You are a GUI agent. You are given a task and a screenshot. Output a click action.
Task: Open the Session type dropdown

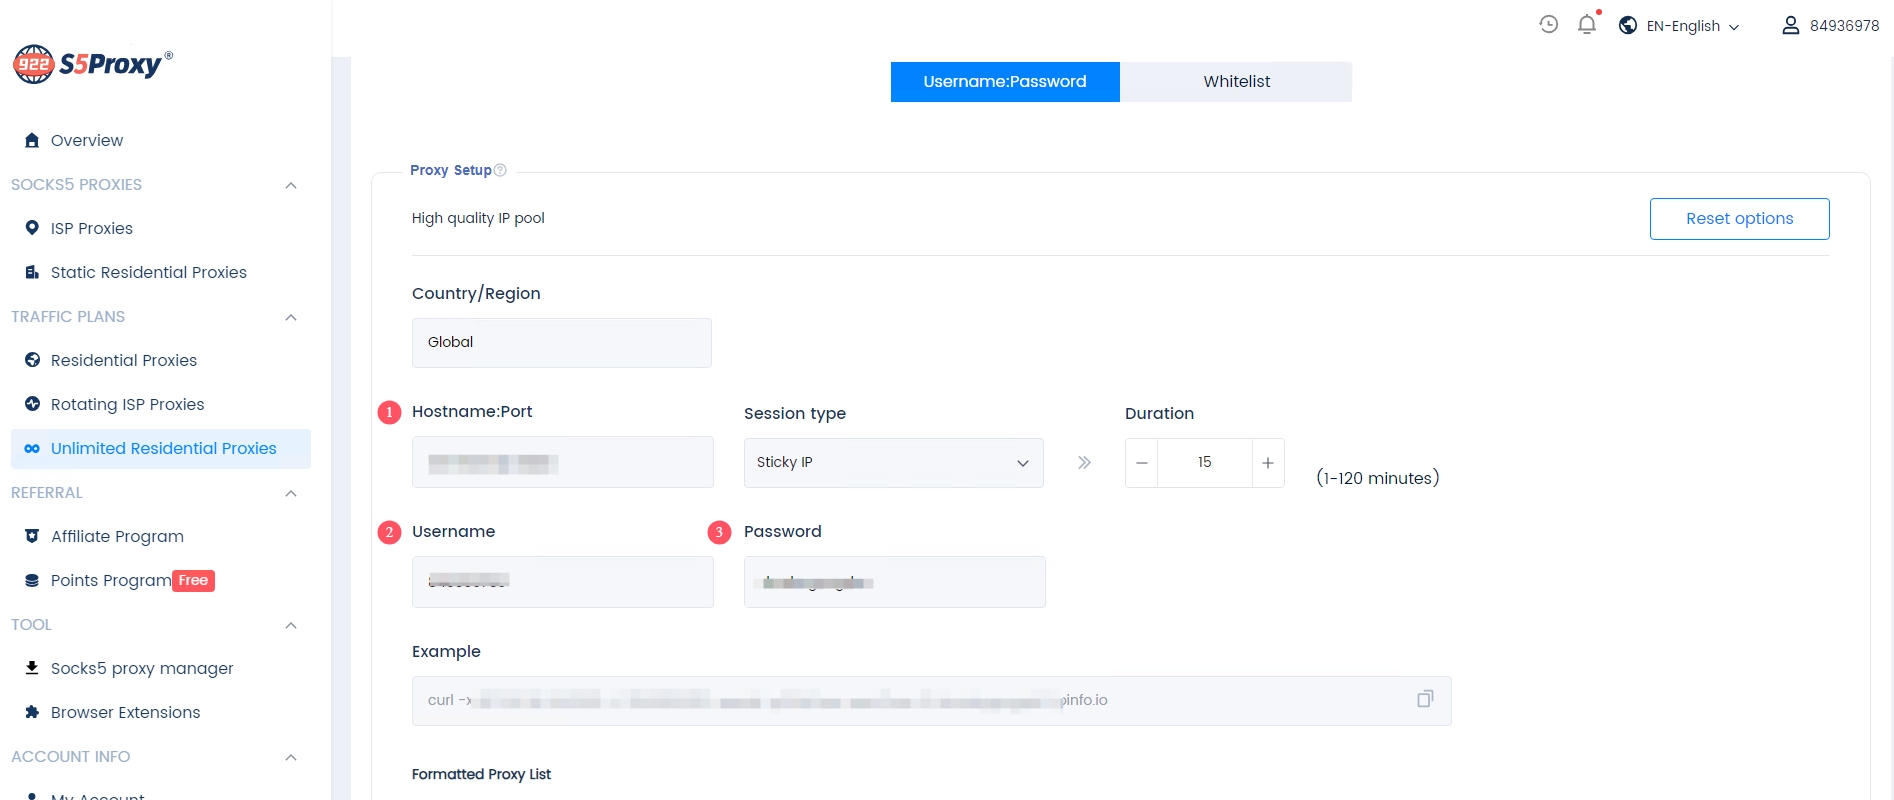[x=893, y=463]
